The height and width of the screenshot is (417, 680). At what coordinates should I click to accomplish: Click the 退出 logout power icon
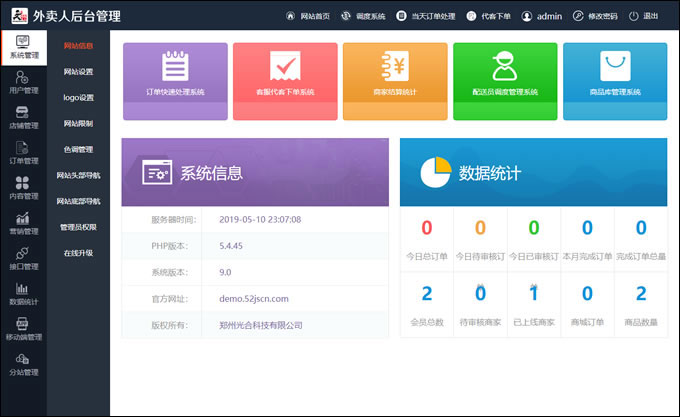(x=636, y=17)
